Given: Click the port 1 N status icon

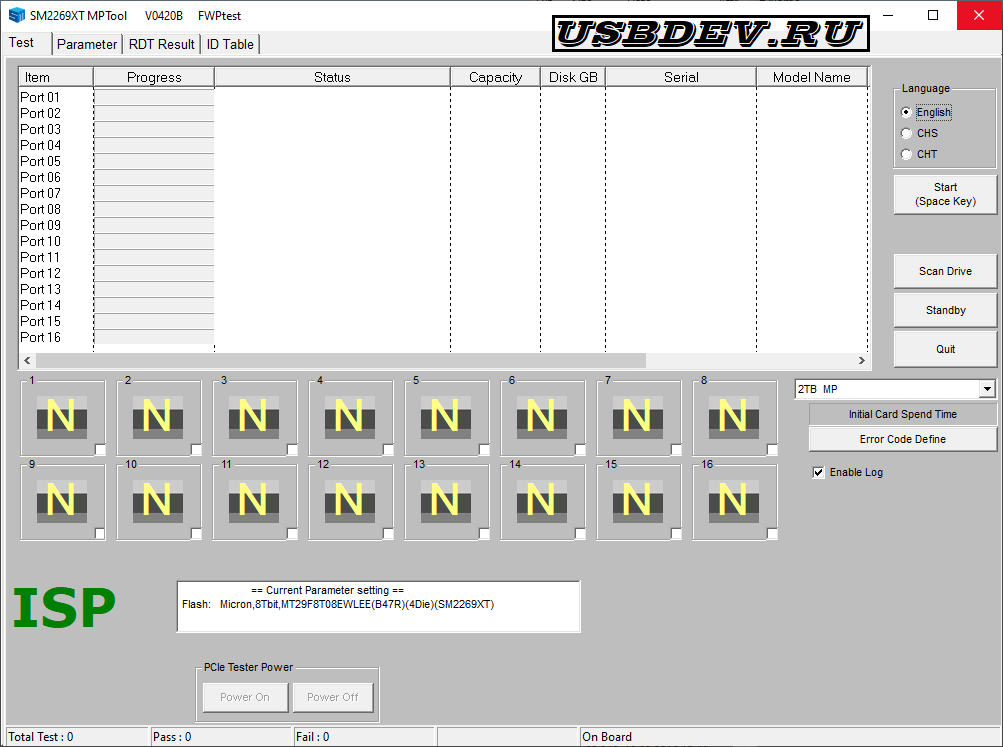Looking at the screenshot, I should click(x=61, y=417).
